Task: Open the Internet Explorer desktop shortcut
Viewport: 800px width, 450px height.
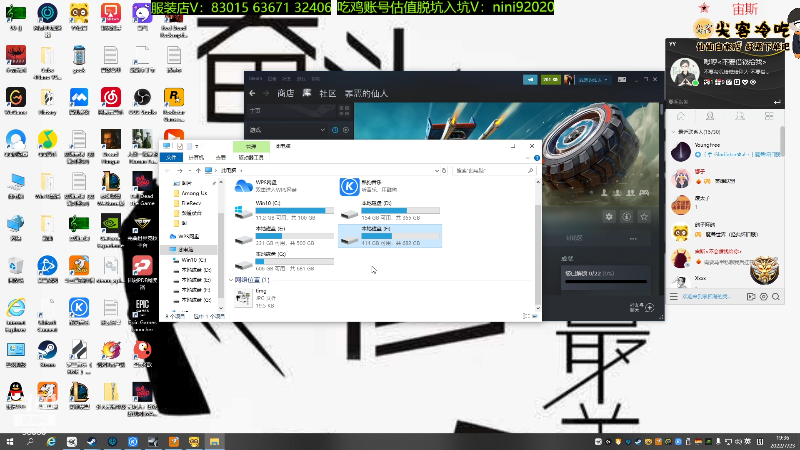Action: 16,315
